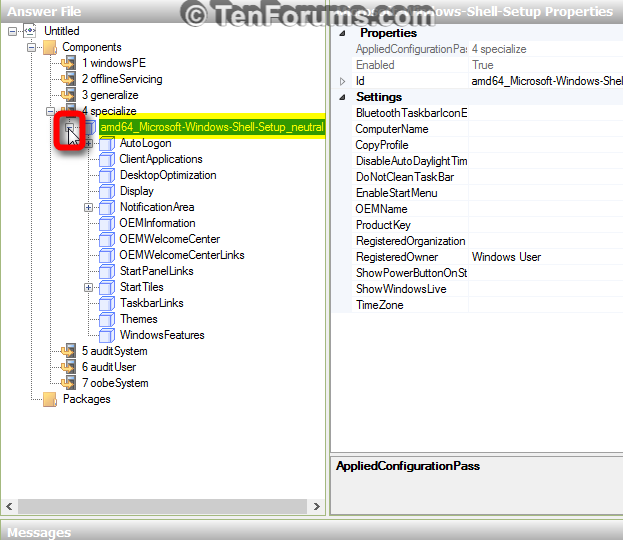Select the ShowPowerButtonOnSt setting label
Screen dimensions: 623x540
[411, 273]
